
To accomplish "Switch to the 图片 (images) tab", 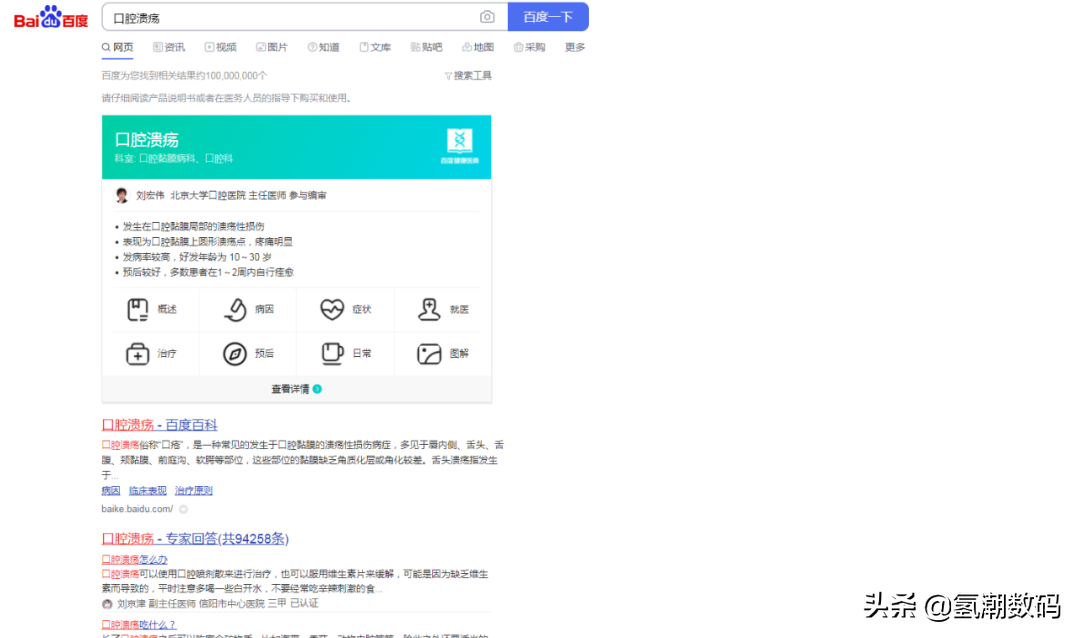I will [x=272, y=46].
